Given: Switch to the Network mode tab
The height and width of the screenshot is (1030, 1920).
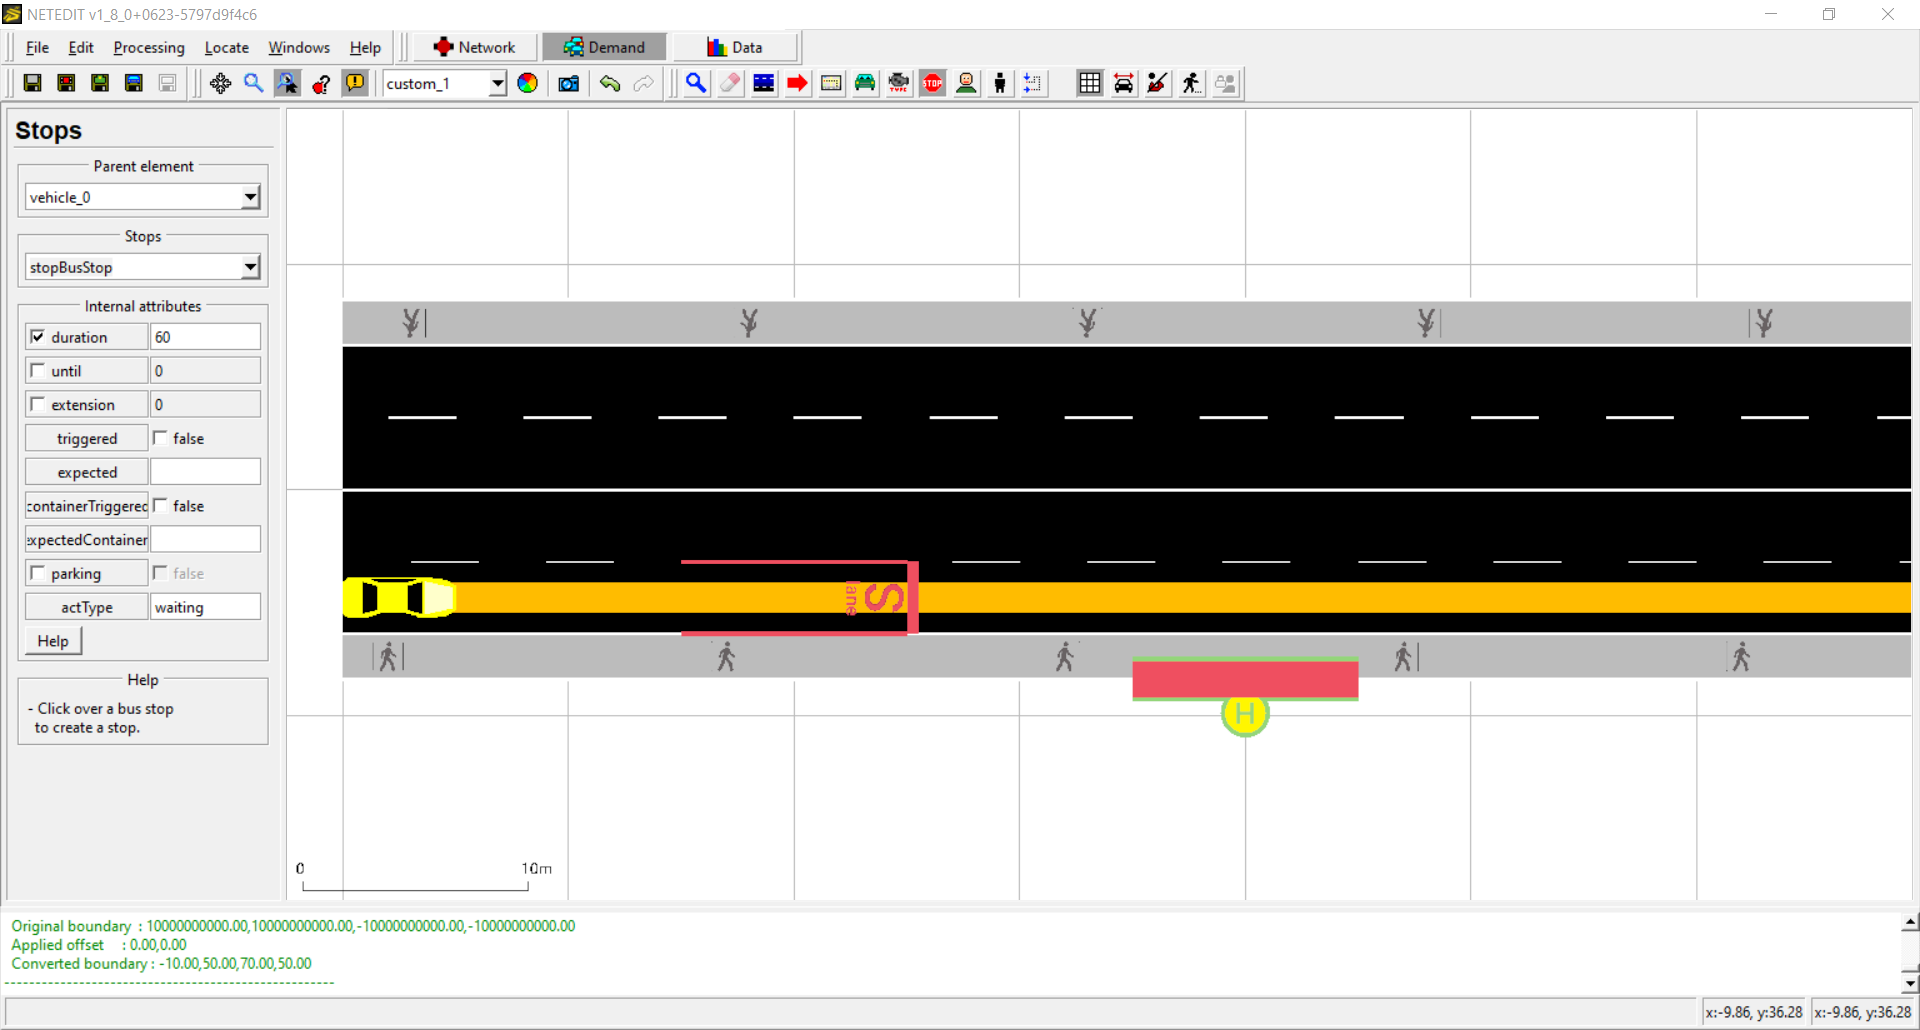Looking at the screenshot, I should [x=474, y=48].
